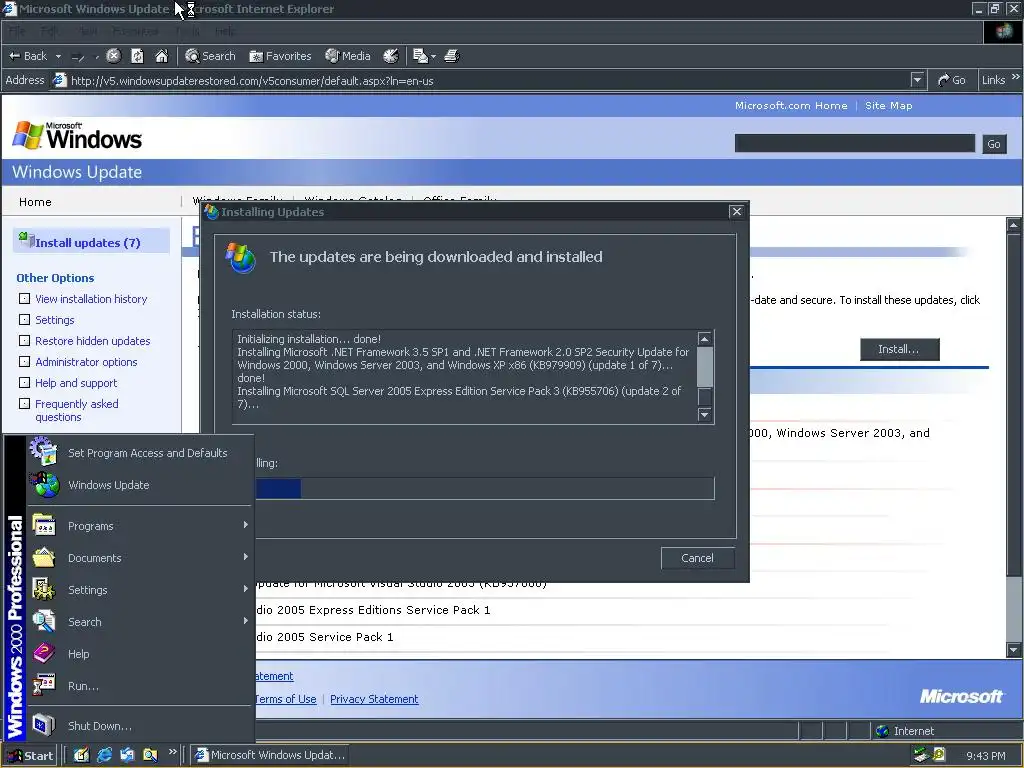The width and height of the screenshot is (1024, 768).
Task: Toggle the Help and support box
Action: click(25, 382)
